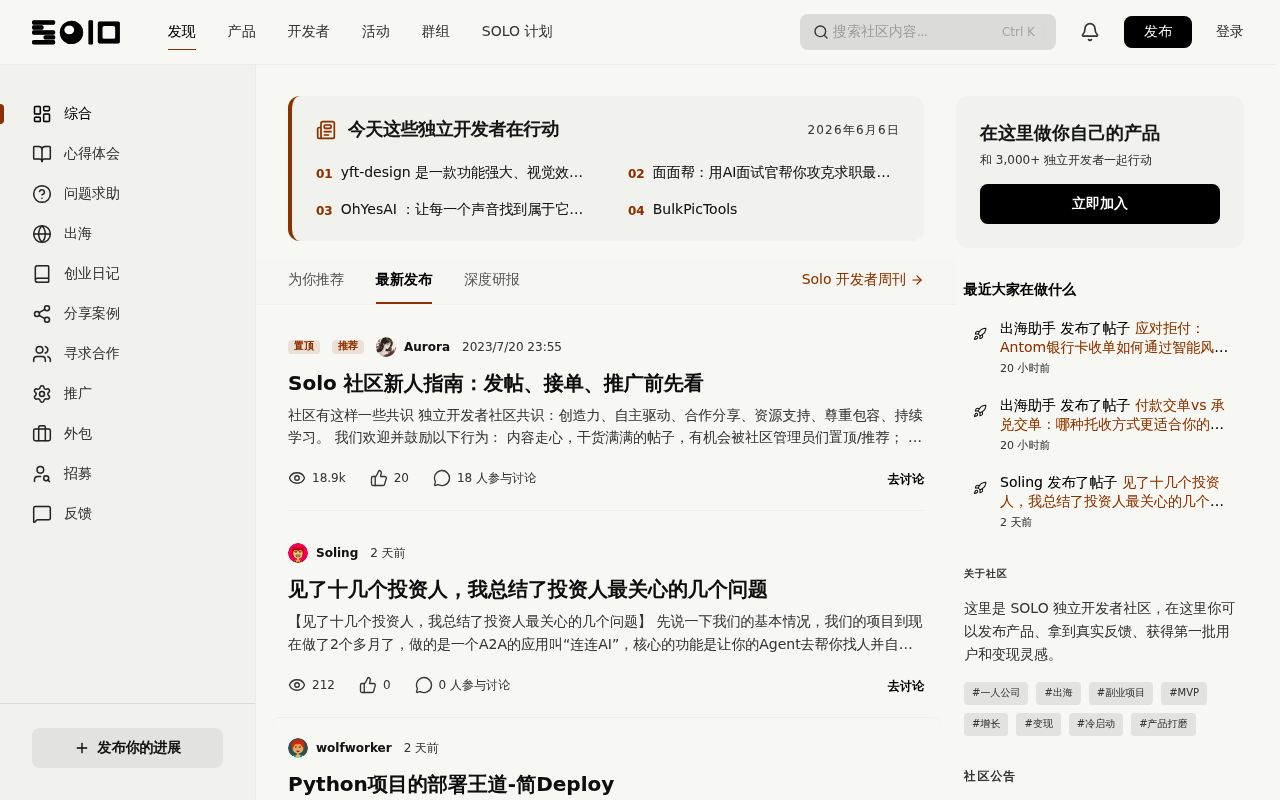This screenshot has height=800, width=1280.
Task: Open the SOLO 计划 nav item
Action: [x=517, y=32]
